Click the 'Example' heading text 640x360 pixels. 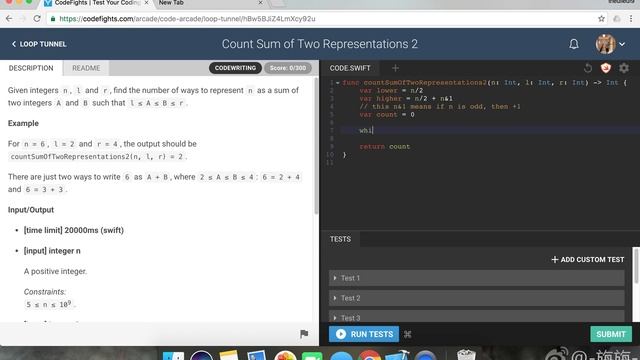[x=23, y=123]
